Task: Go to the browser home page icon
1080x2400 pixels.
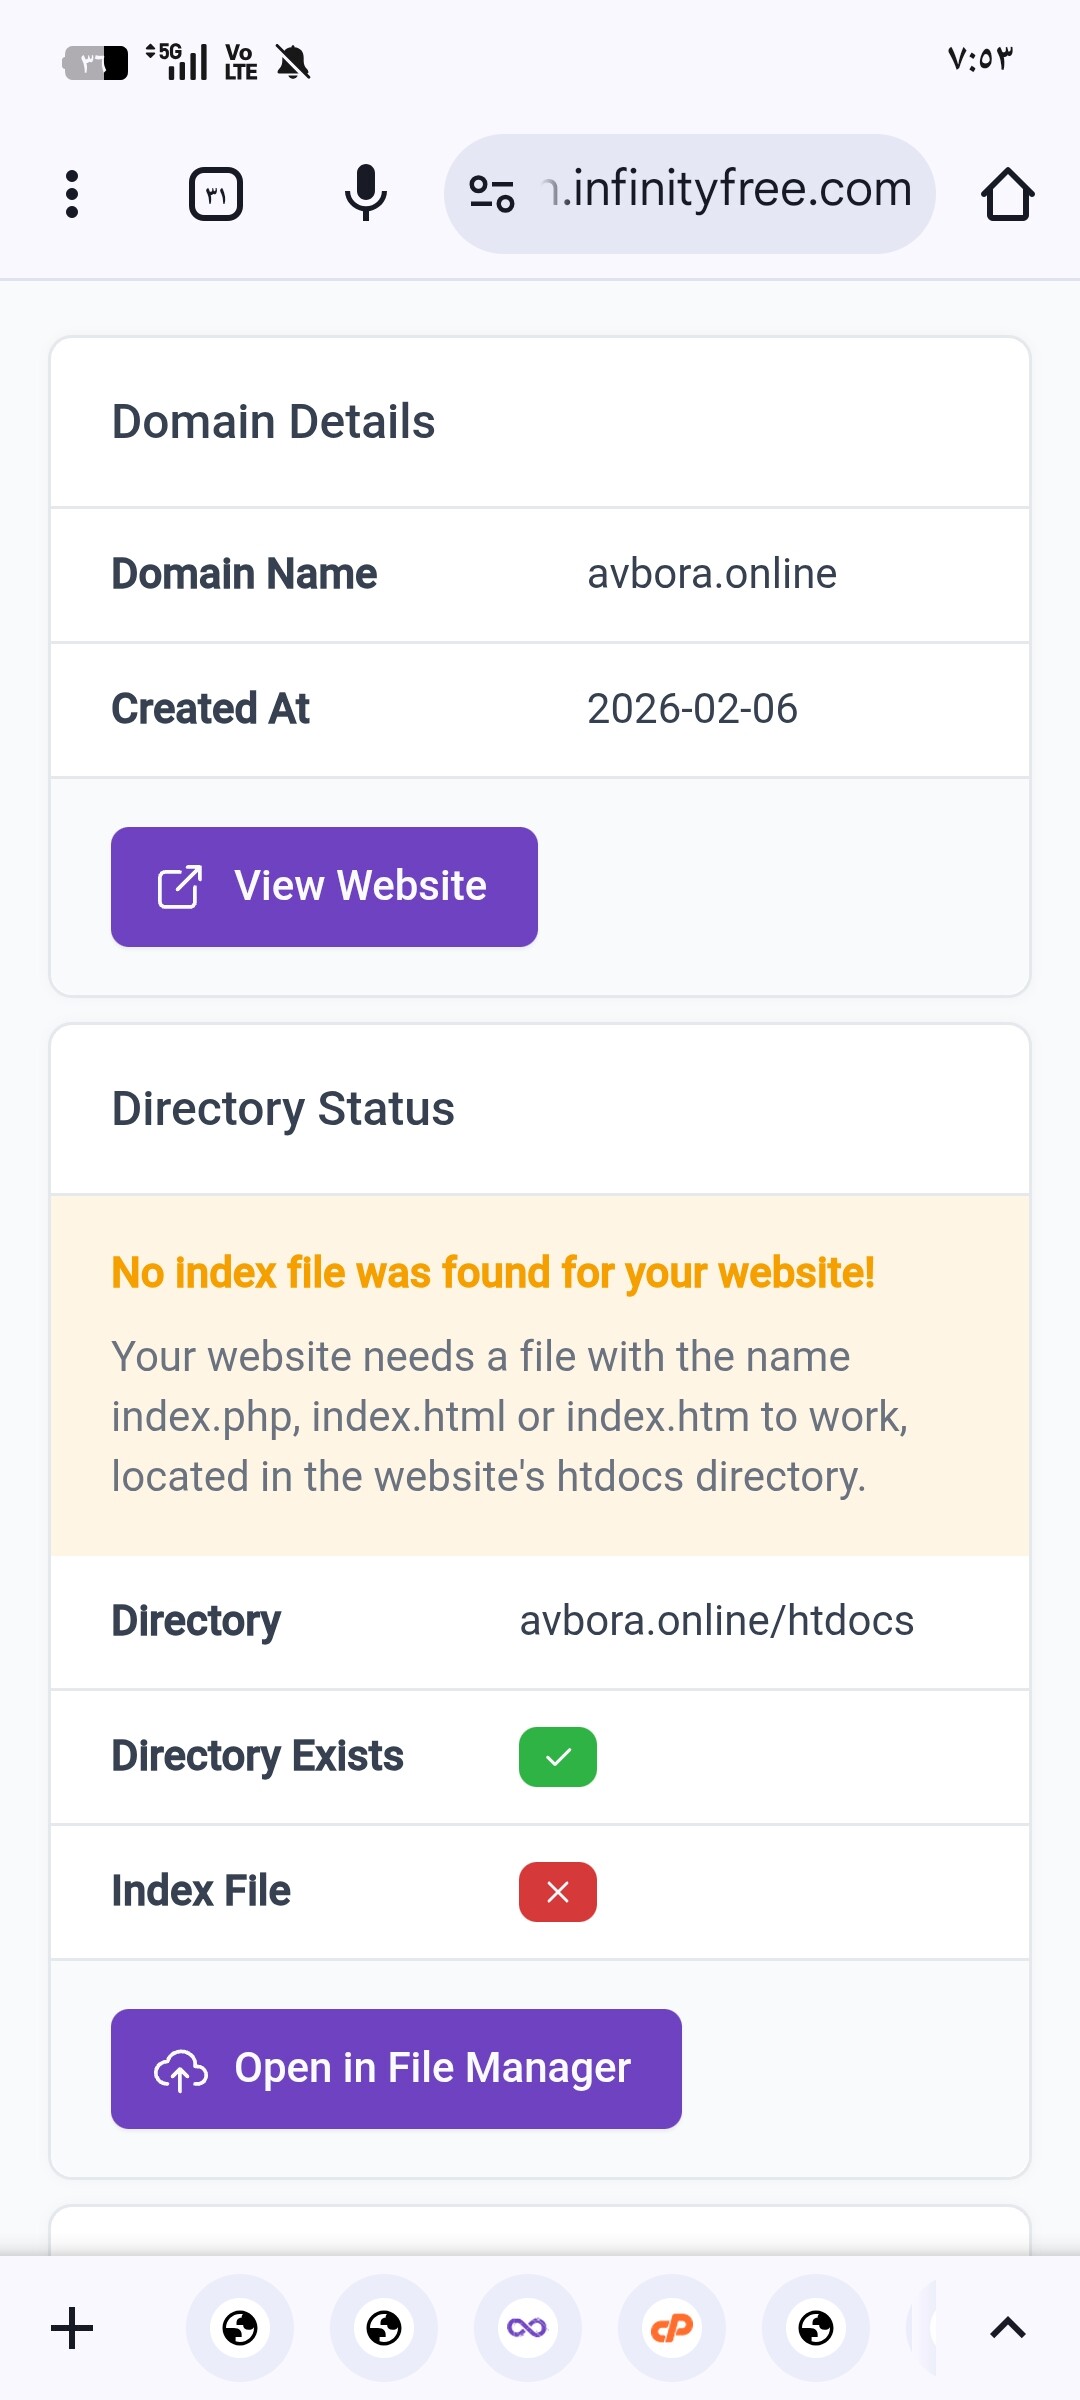Action: tap(1007, 194)
